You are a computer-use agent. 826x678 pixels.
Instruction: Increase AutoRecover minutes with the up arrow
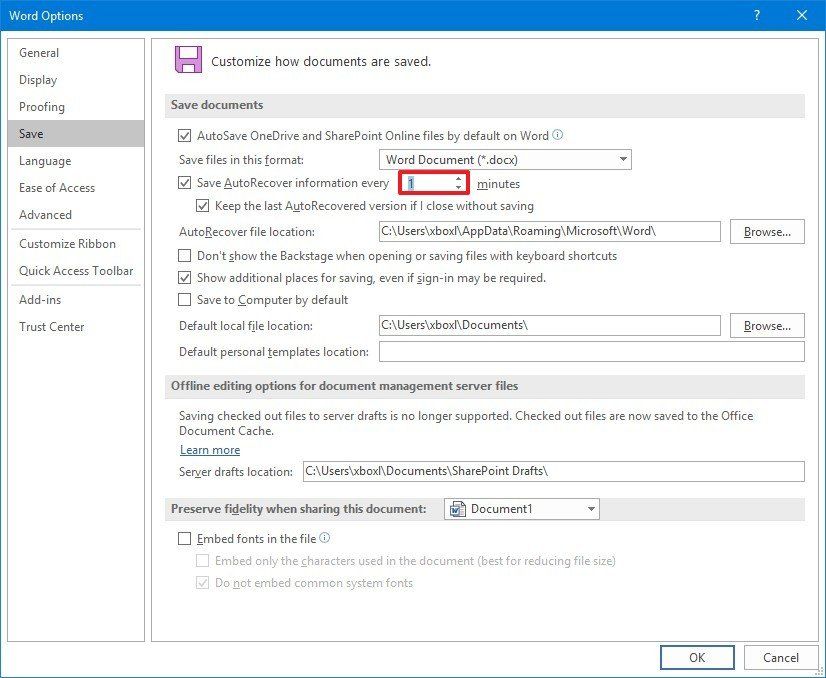458,179
